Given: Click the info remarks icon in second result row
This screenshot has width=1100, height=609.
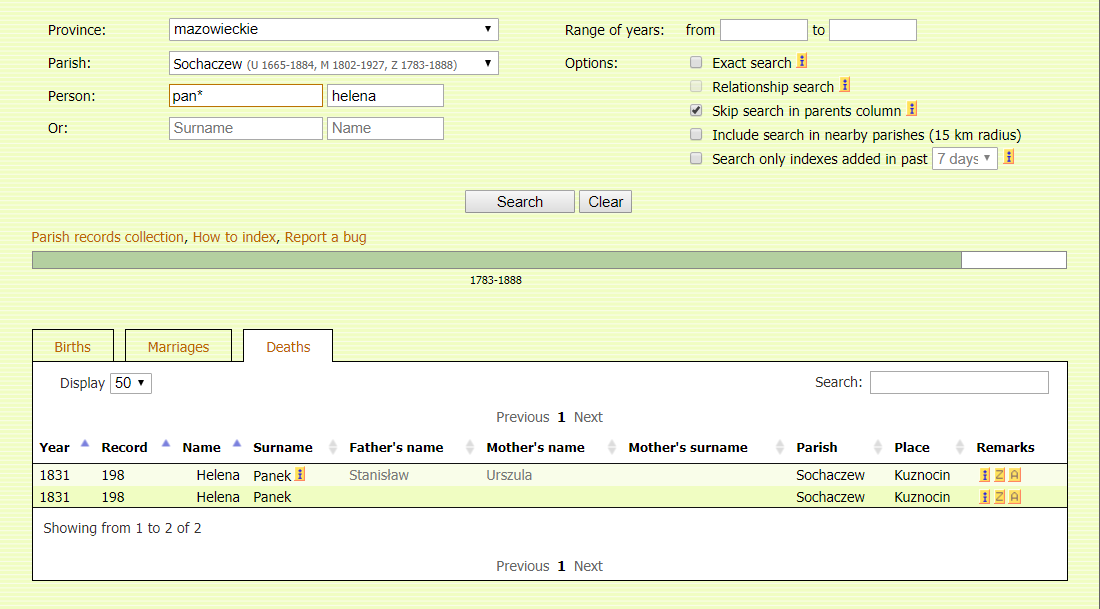Looking at the screenshot, I should [984, 497].
